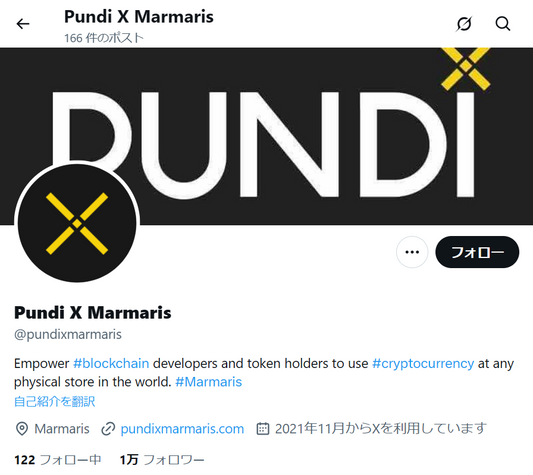Screen dimensions: 533x475
Task: Open the 122 フォロー中 following list
Action: [58, 460]
